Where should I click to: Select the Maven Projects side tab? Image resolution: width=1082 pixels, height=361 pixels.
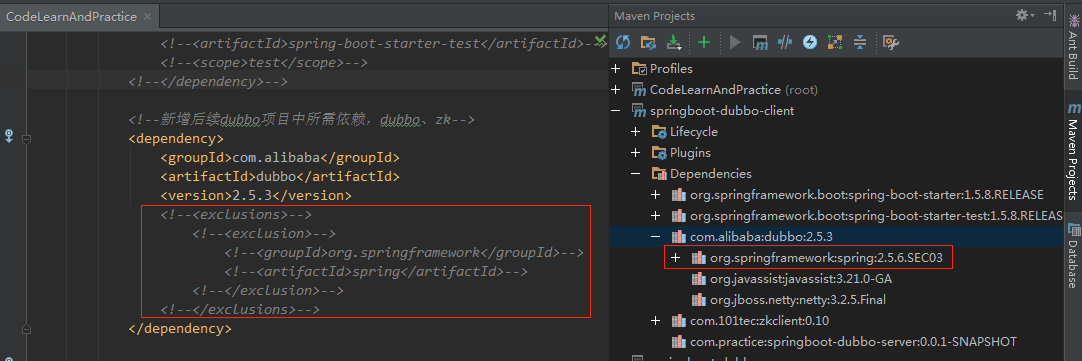click(x=1073, y=152)
